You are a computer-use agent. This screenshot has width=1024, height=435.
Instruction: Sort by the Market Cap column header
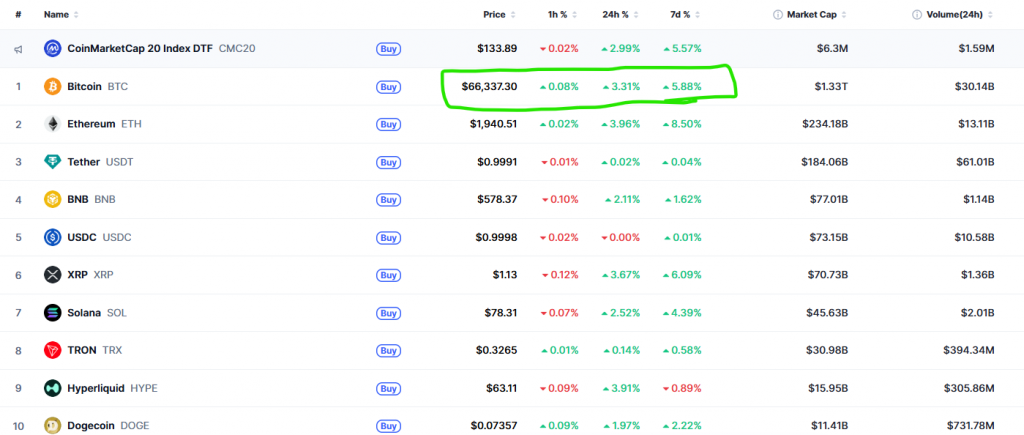816,14
